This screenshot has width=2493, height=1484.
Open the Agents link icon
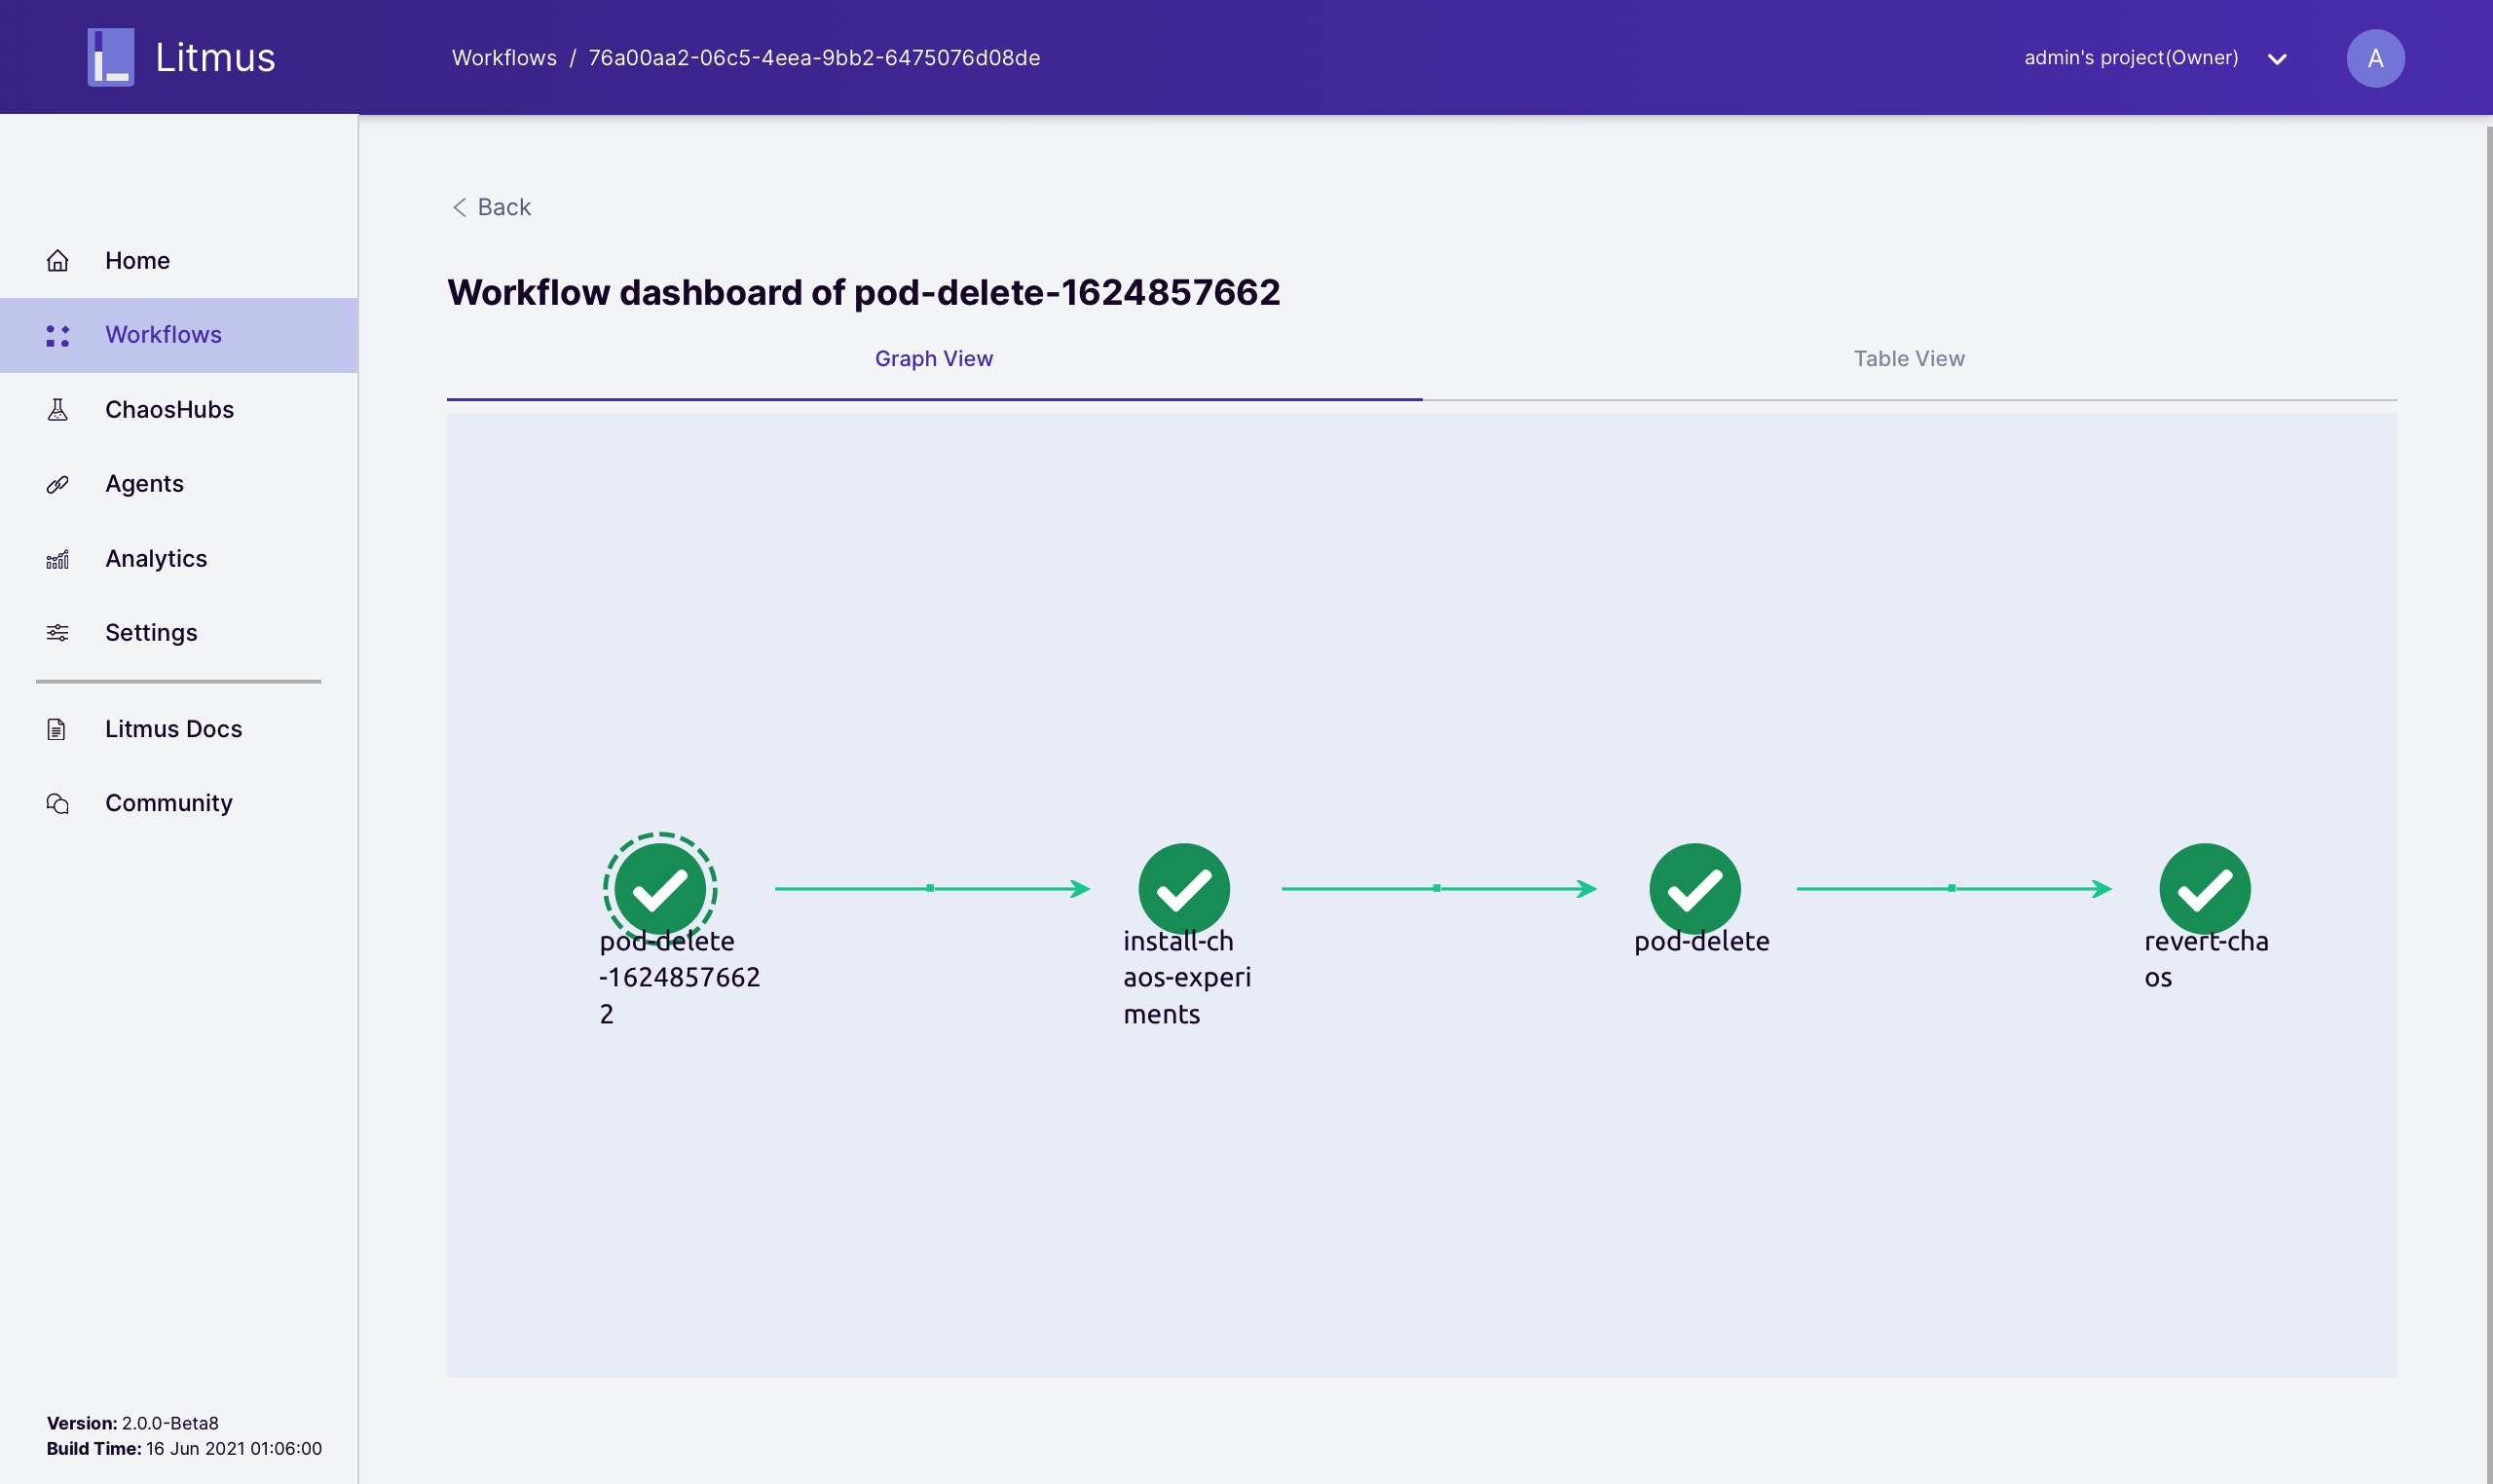pyautogui.click(x=58, y=484)
